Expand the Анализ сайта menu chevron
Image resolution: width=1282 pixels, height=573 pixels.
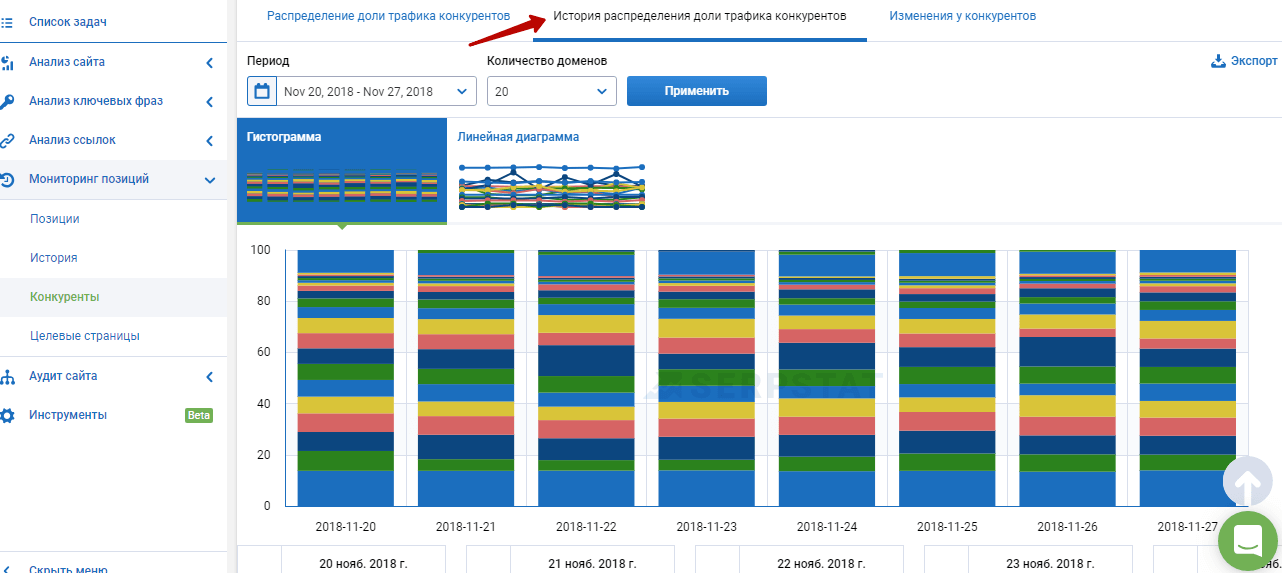point(209,63)
